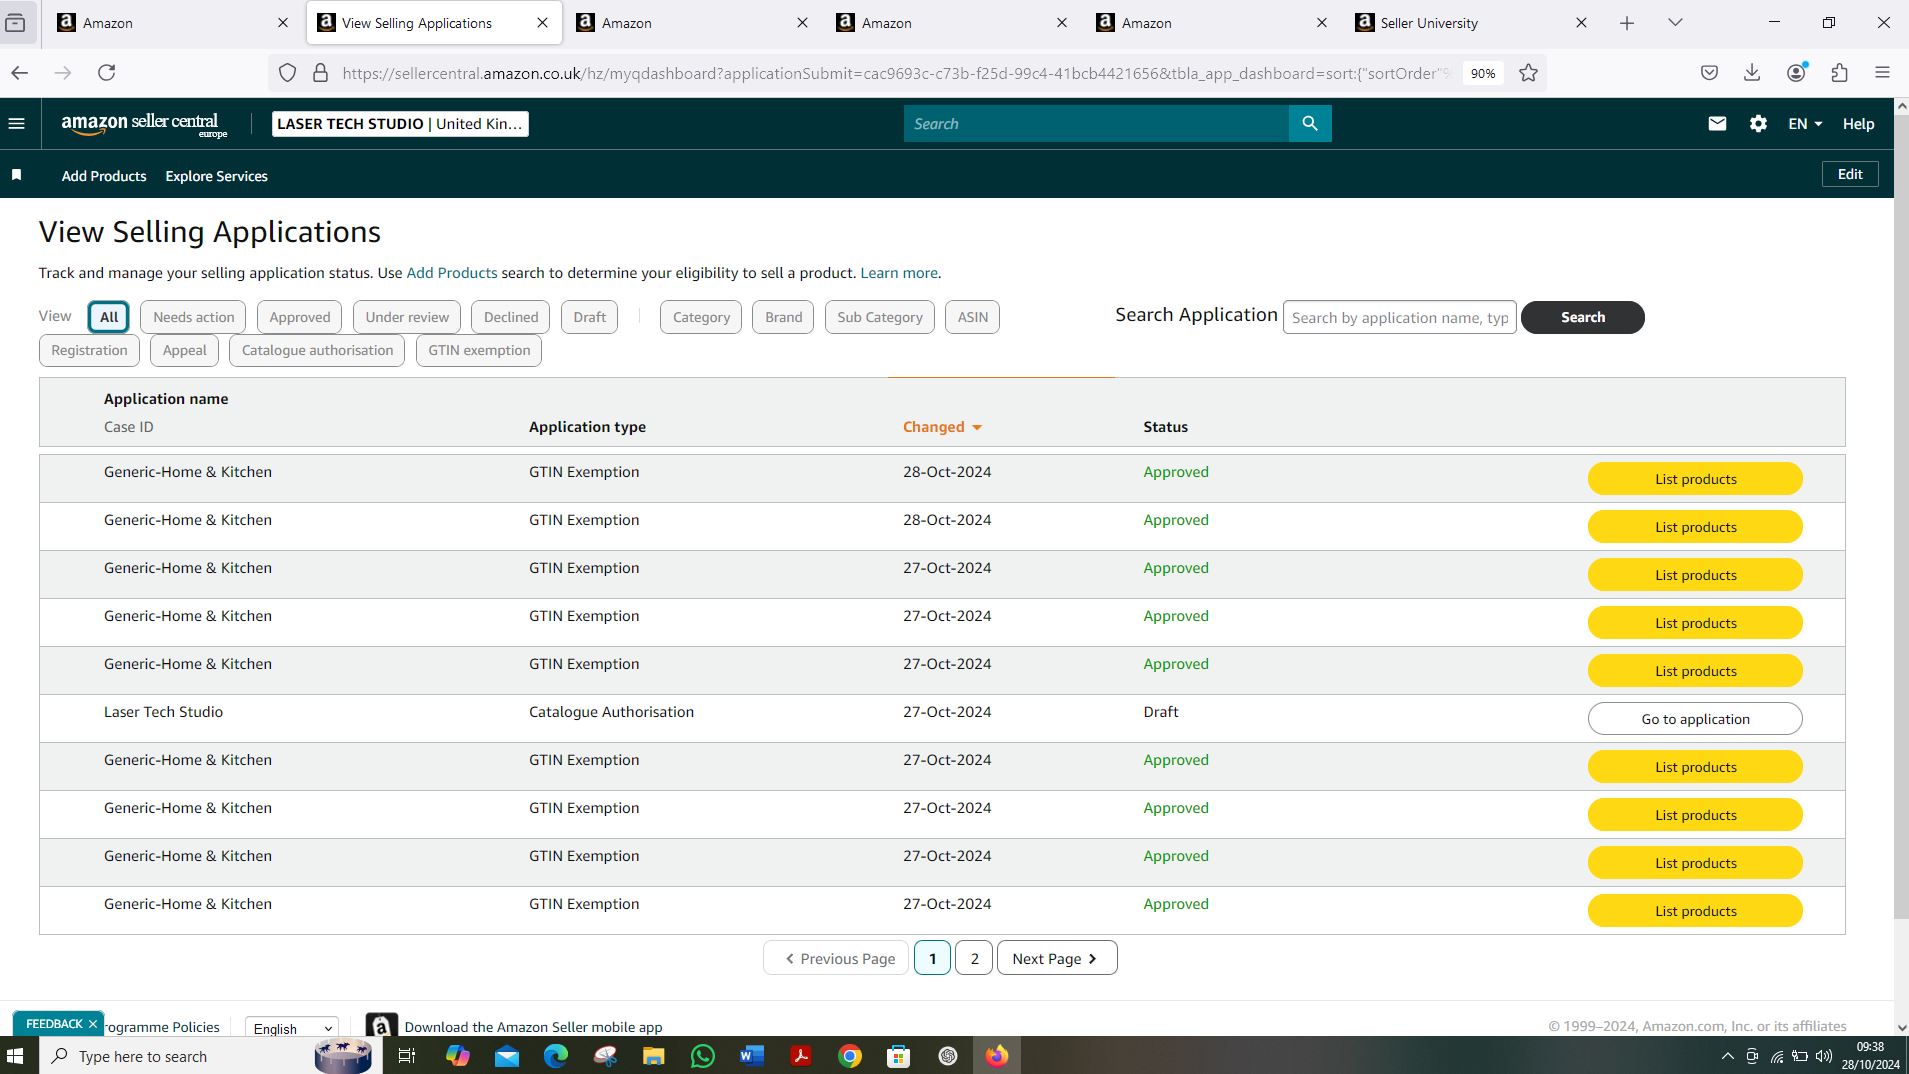Switch to the Seller University tab
This screenshot has width=1909, height=1074.
[1470, 23]
